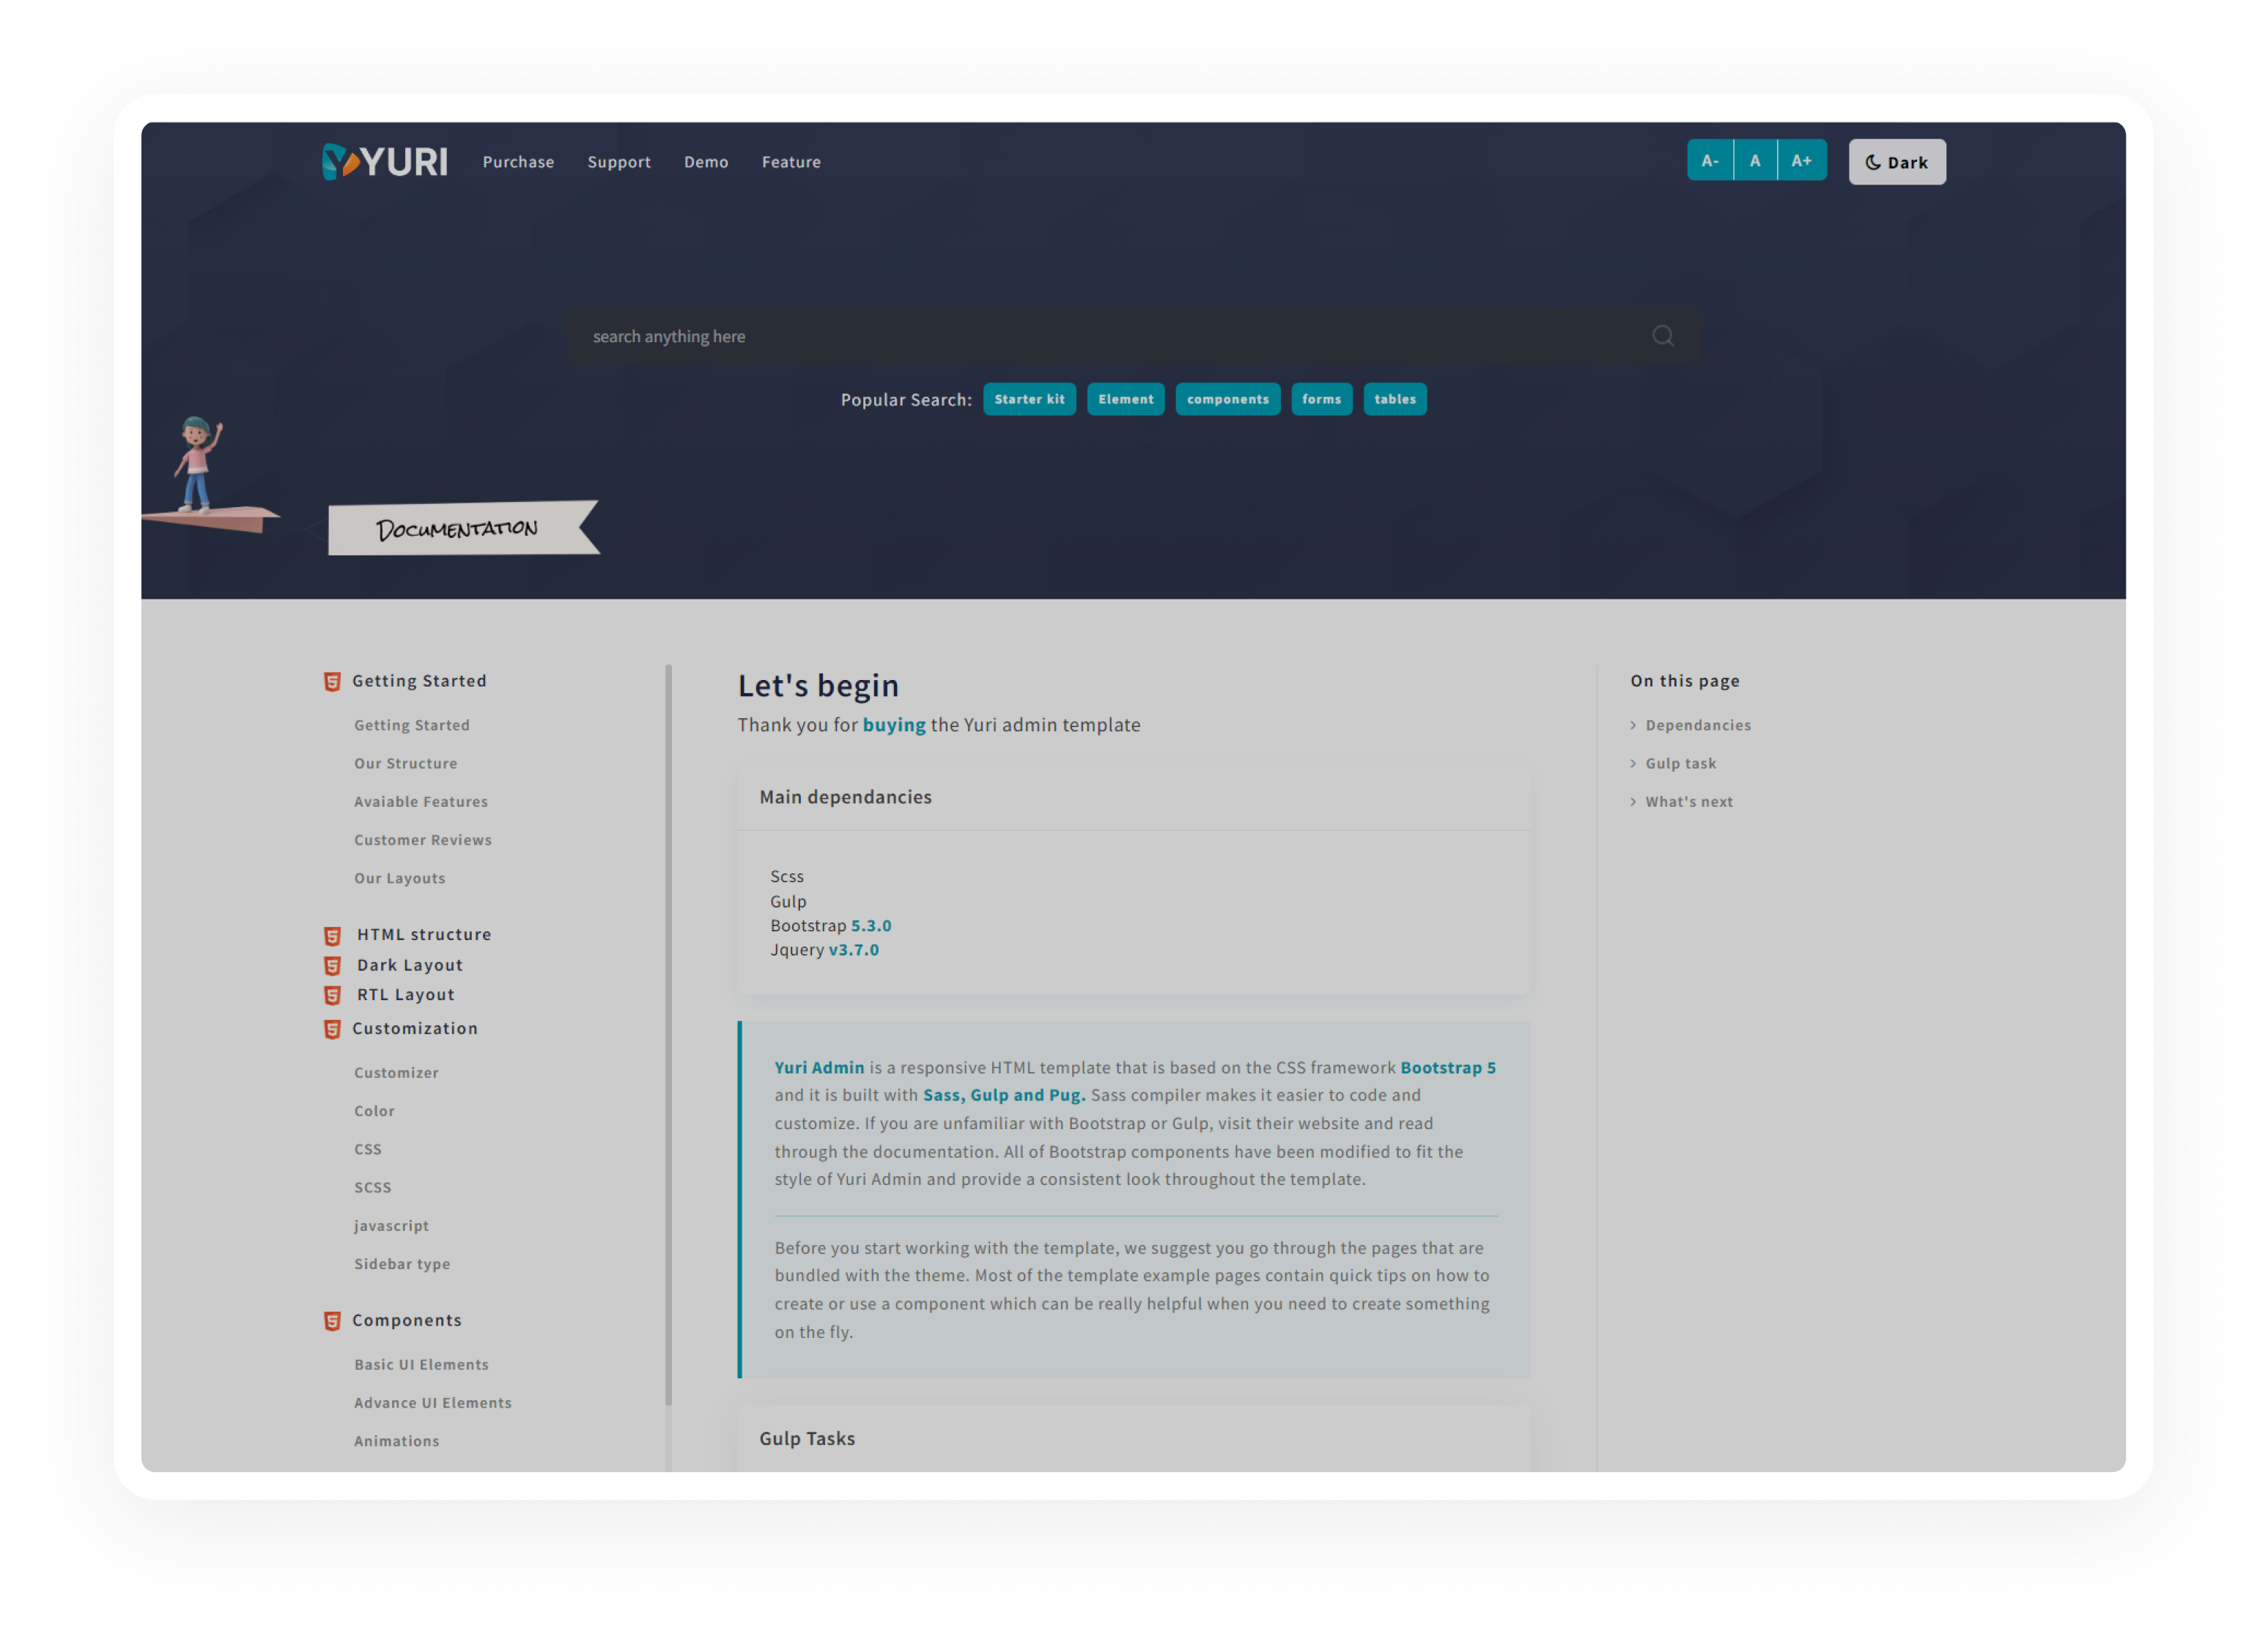Open Animations in sidebar
The height and width of the screenshot is (1634, 2268).
coord(396,1441)
